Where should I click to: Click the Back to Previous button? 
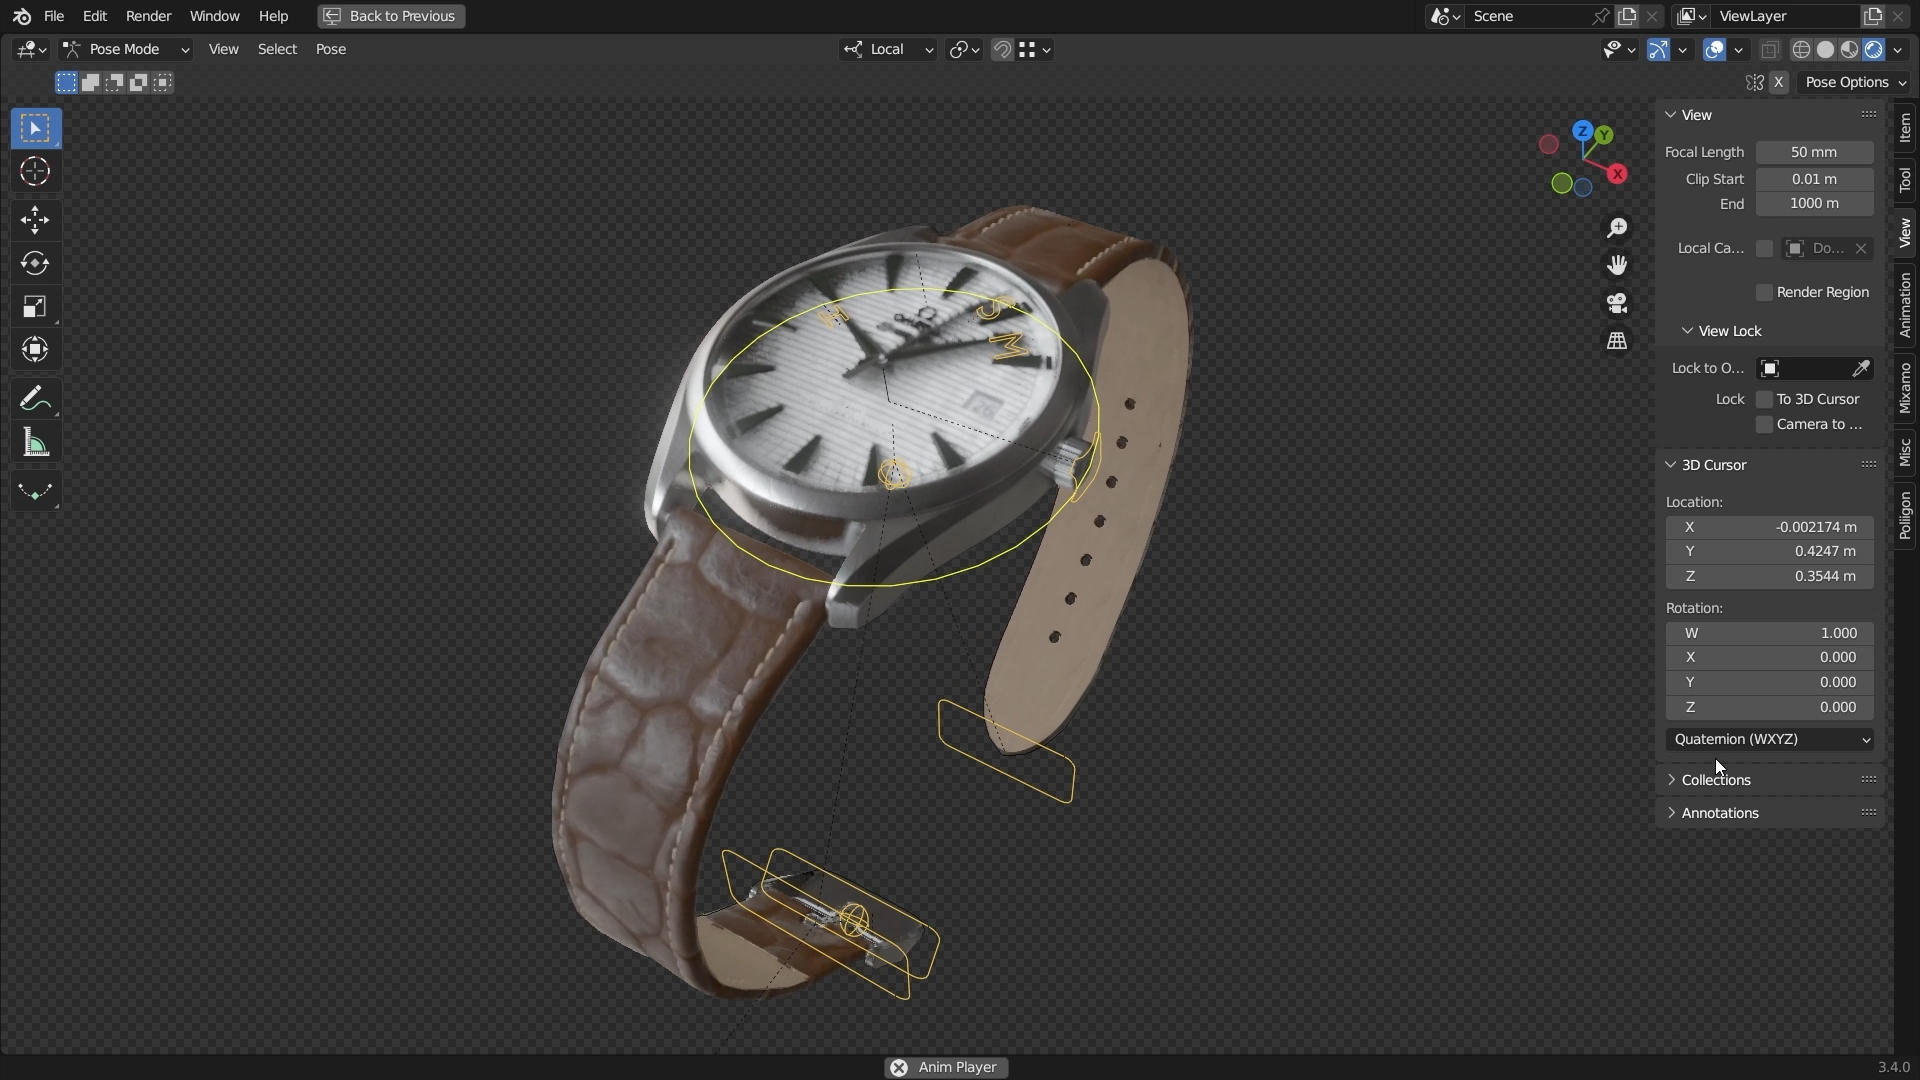coord(391,16)
